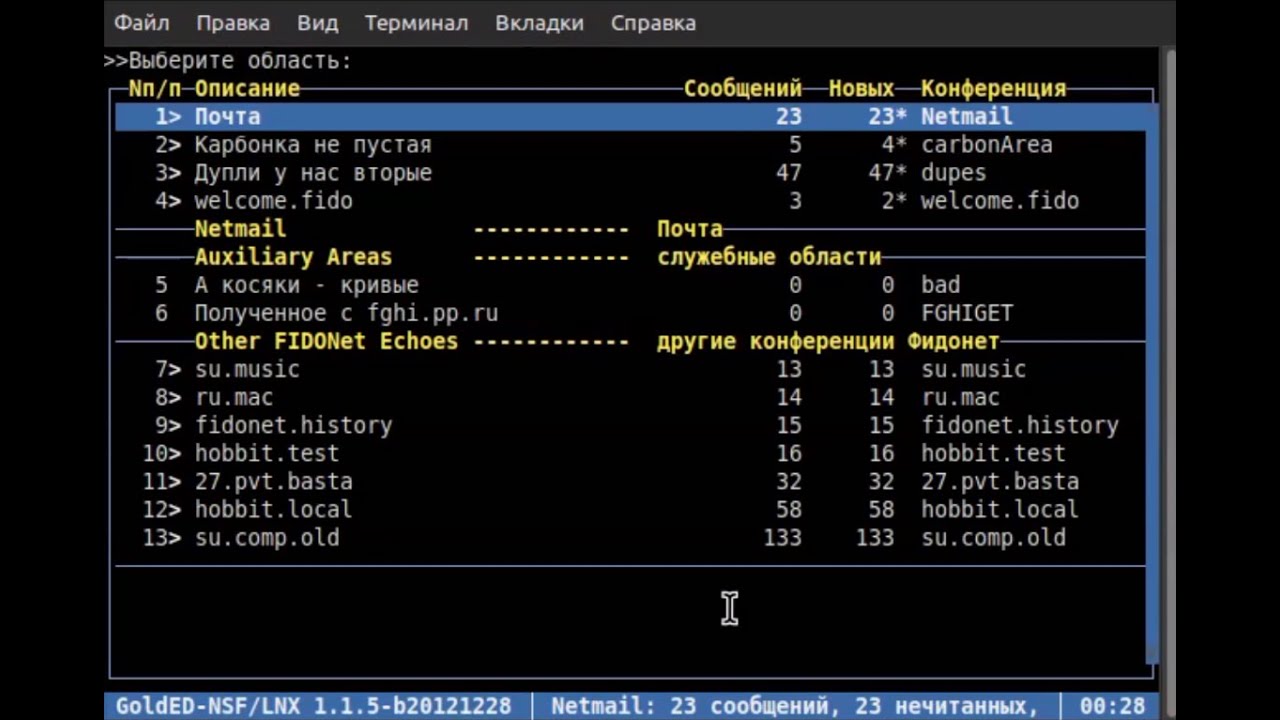
Task: Click the GoldED-NSF/LNX version in status bar
Action: point(313,706)
